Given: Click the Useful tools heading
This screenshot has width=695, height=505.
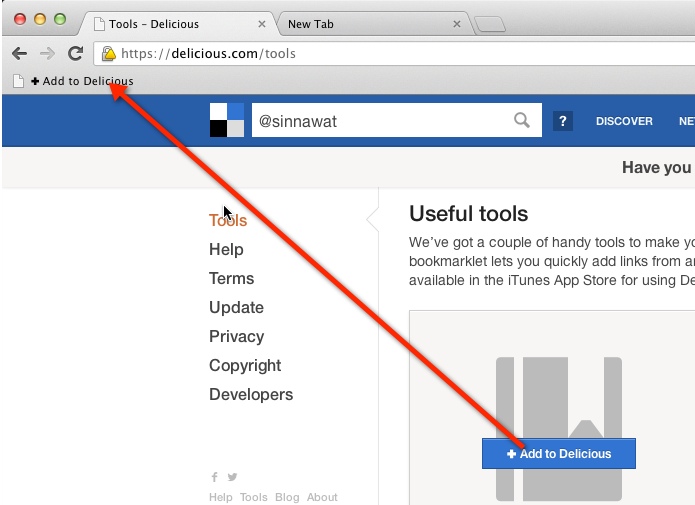Looking at the screenshot, I should 469,214.
